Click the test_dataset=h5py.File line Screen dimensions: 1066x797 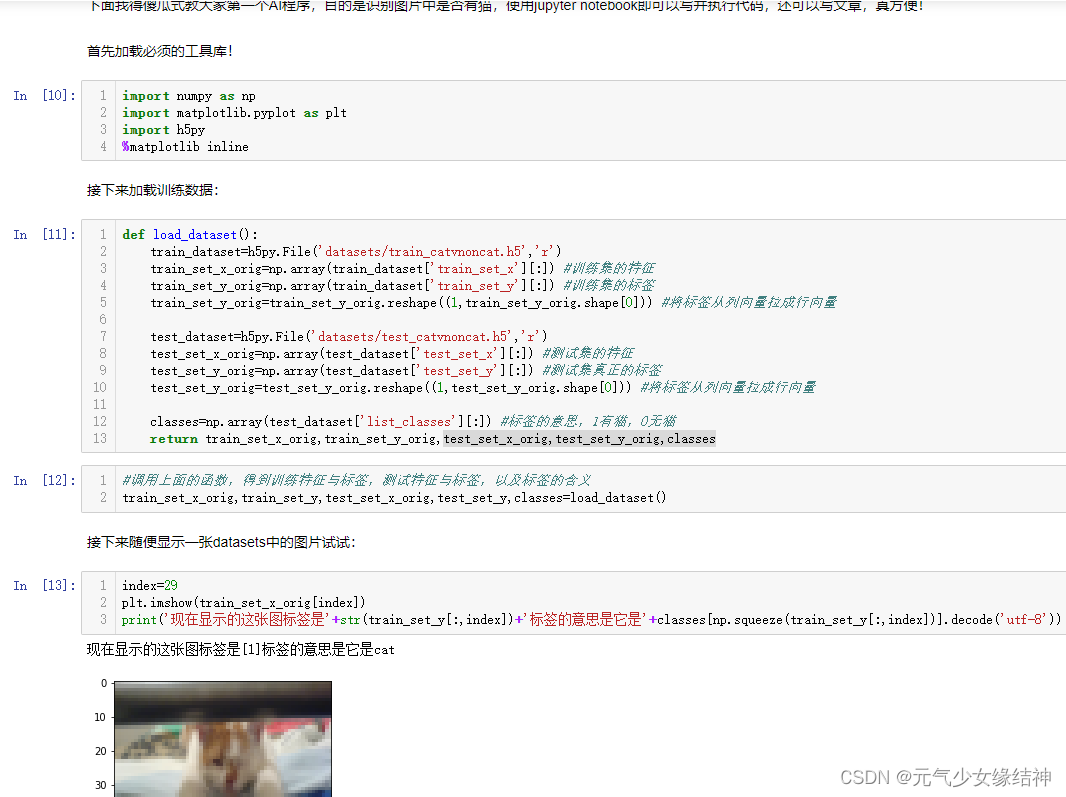349,337
